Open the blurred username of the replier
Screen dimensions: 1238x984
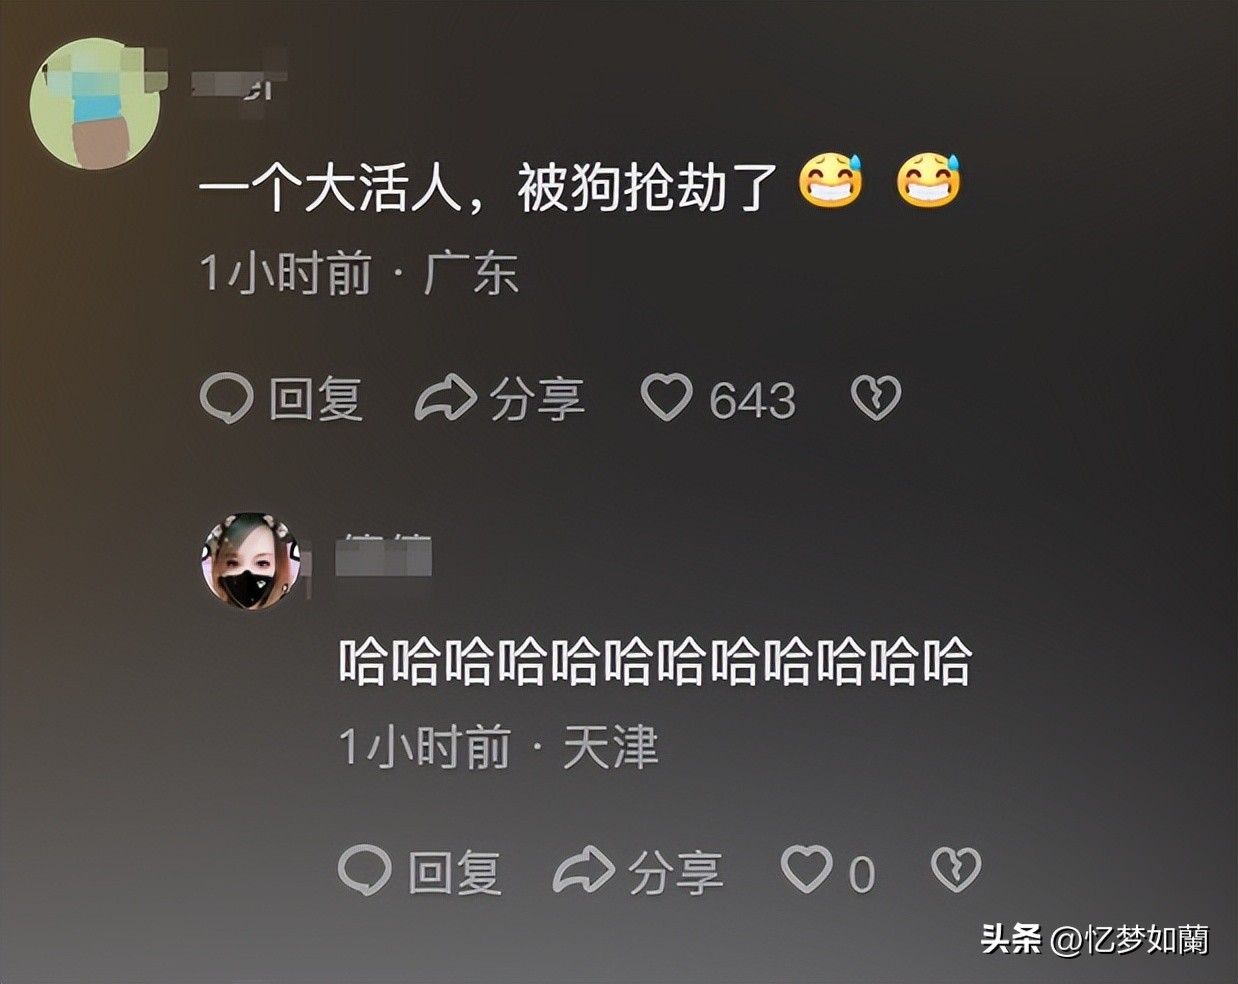click(x=384, y=555)
